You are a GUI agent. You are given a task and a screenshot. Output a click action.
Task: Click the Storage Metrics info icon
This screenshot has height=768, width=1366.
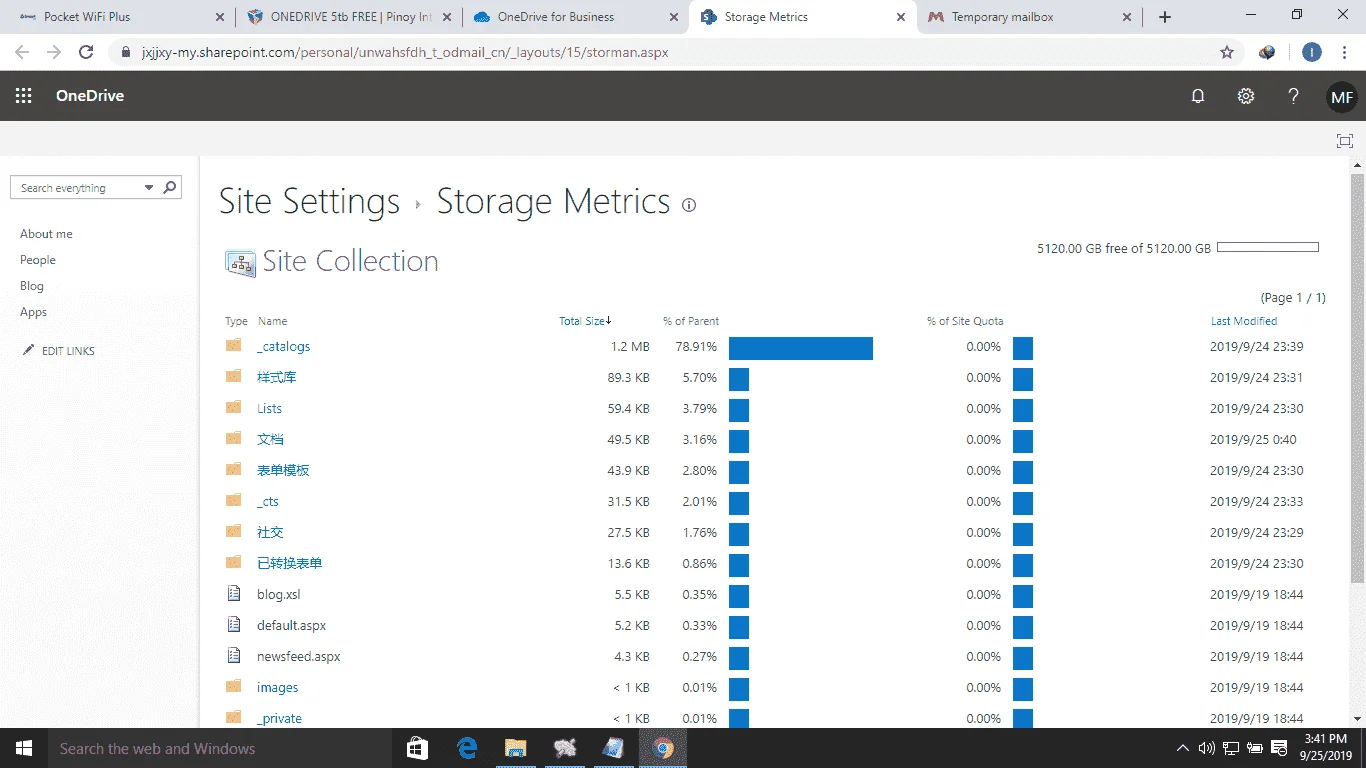[689, 205]
